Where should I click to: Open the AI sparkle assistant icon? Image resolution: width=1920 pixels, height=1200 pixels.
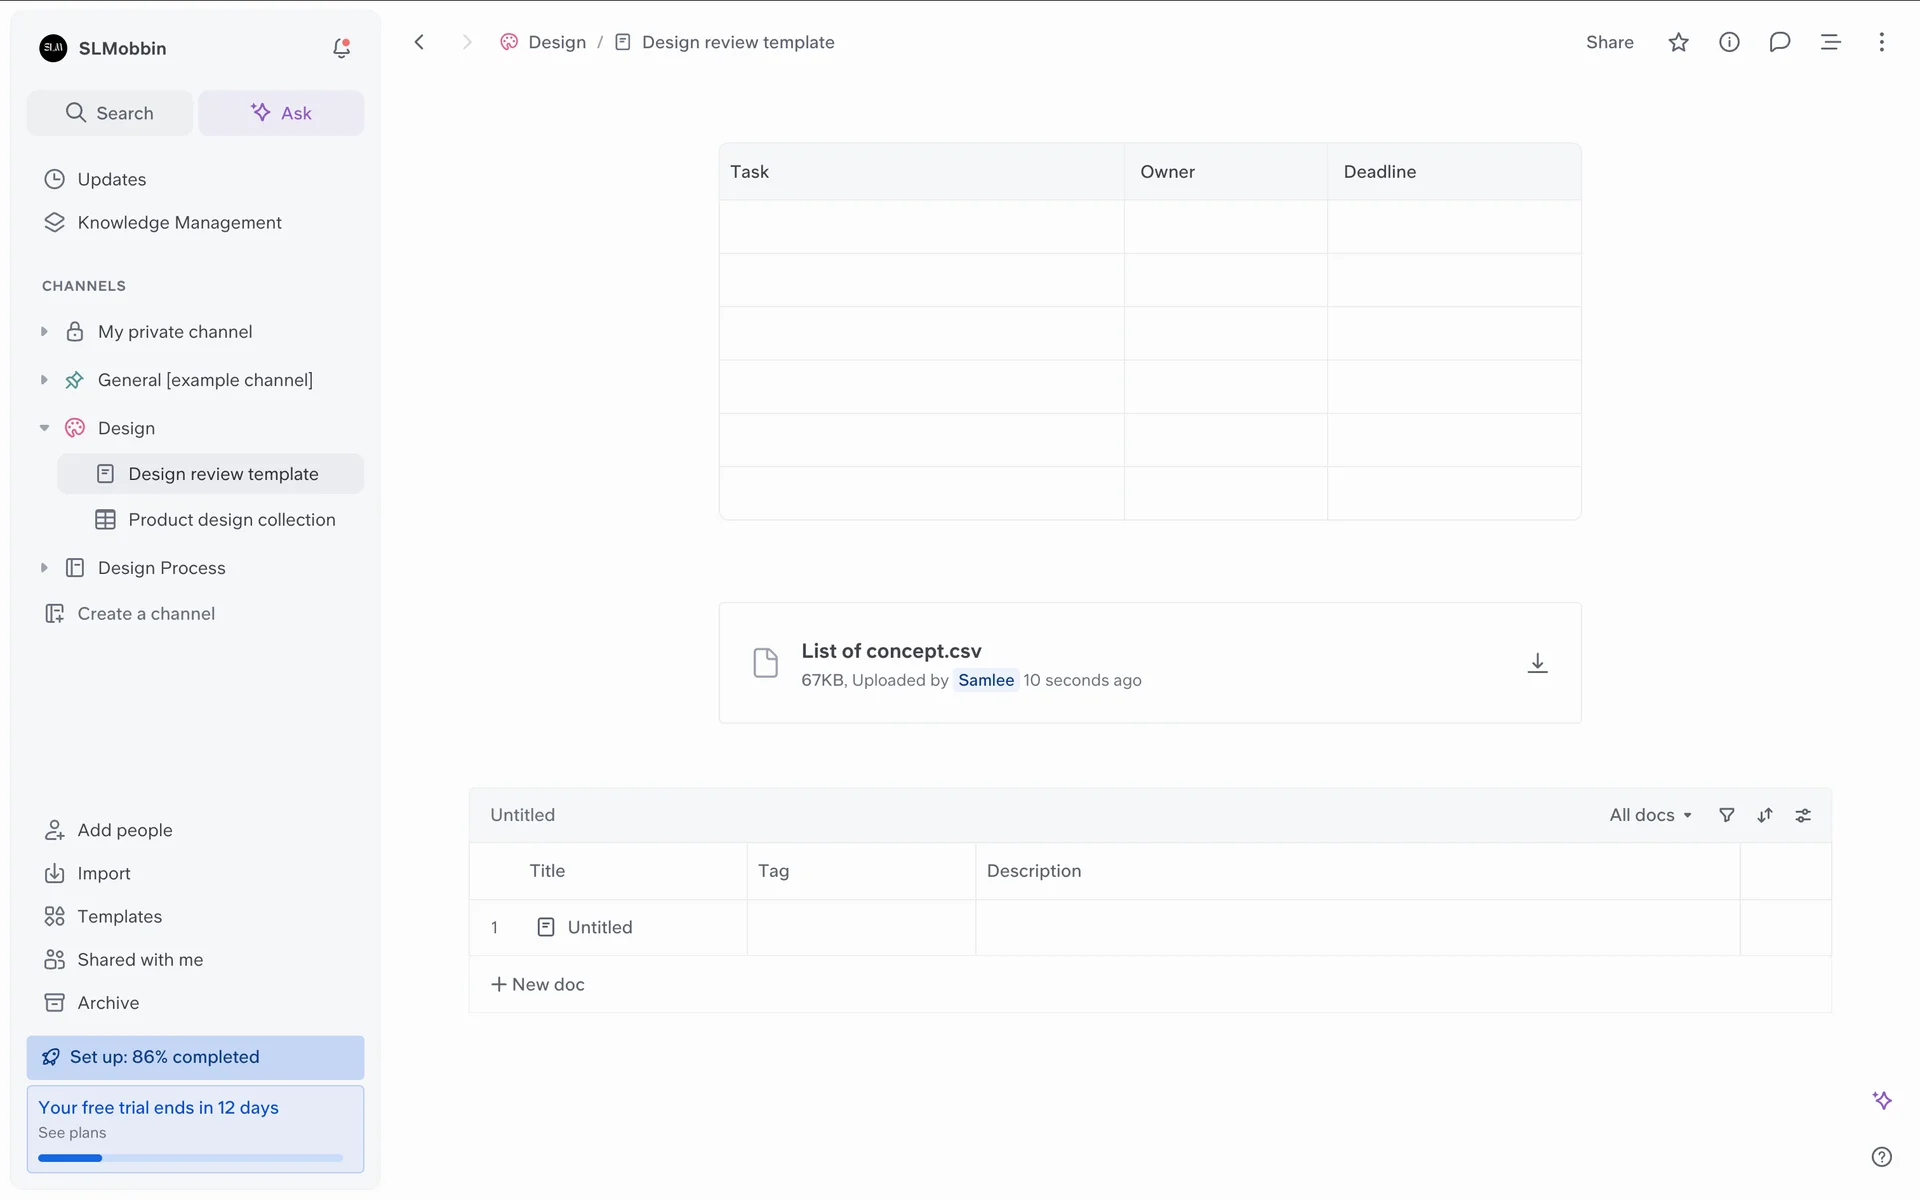tap(1881, 1100)
